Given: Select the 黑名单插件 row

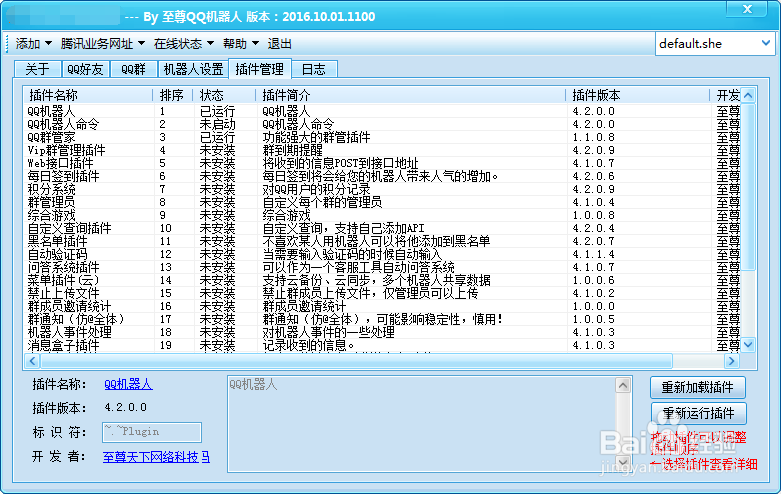Looking at the screenshot, I should [382, 241].
